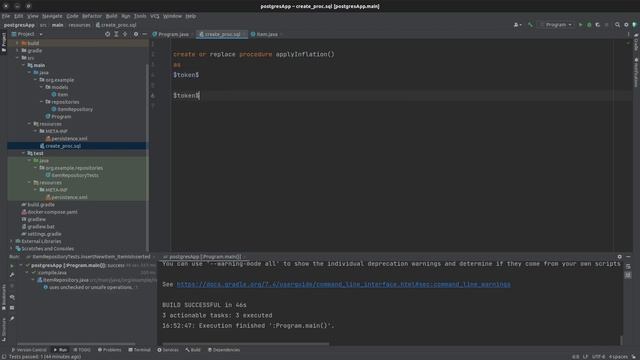Image resolution: width=640 pixels, height=360 pixels.
Task: Open the Run panel wrench settings icon
Action: 12,275
